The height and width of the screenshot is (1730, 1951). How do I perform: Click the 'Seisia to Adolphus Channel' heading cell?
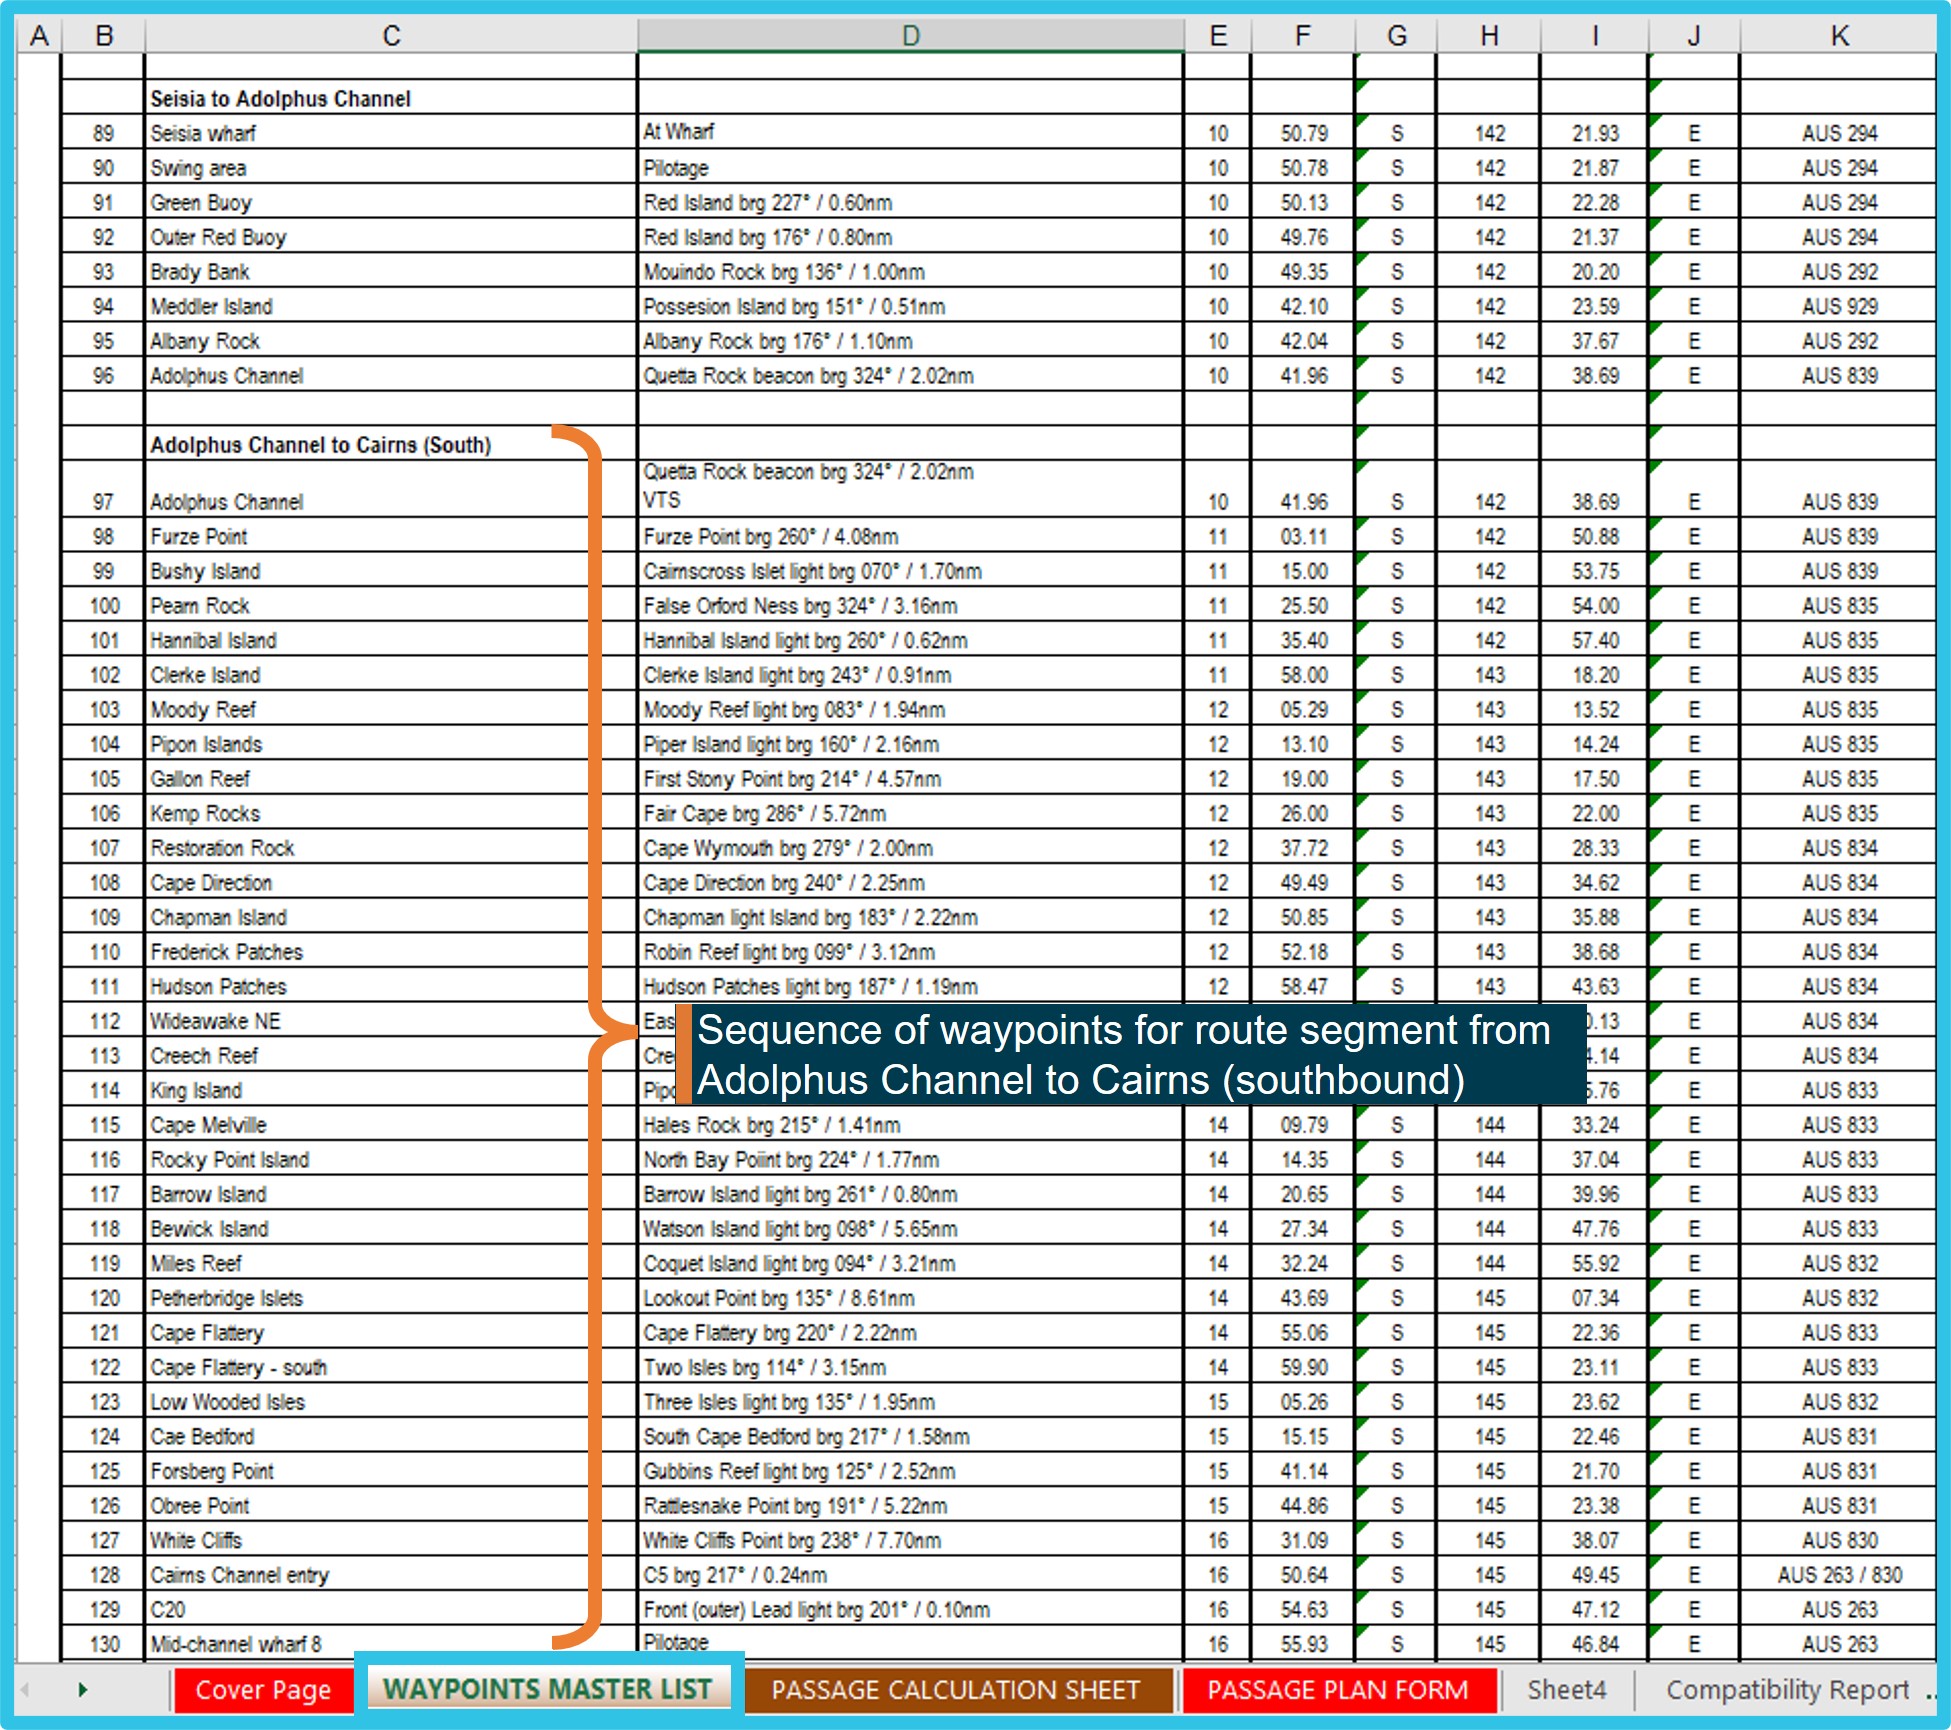pos(391,98)
